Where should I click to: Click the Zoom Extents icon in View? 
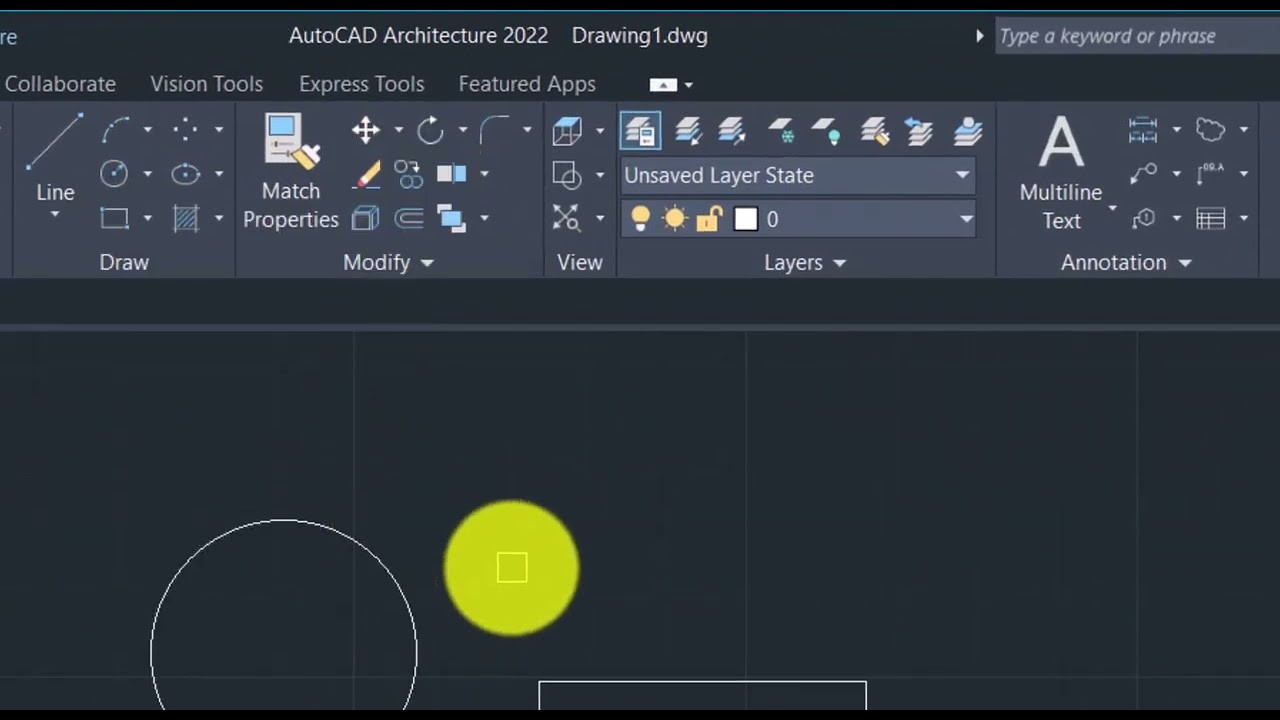(566, 218)
